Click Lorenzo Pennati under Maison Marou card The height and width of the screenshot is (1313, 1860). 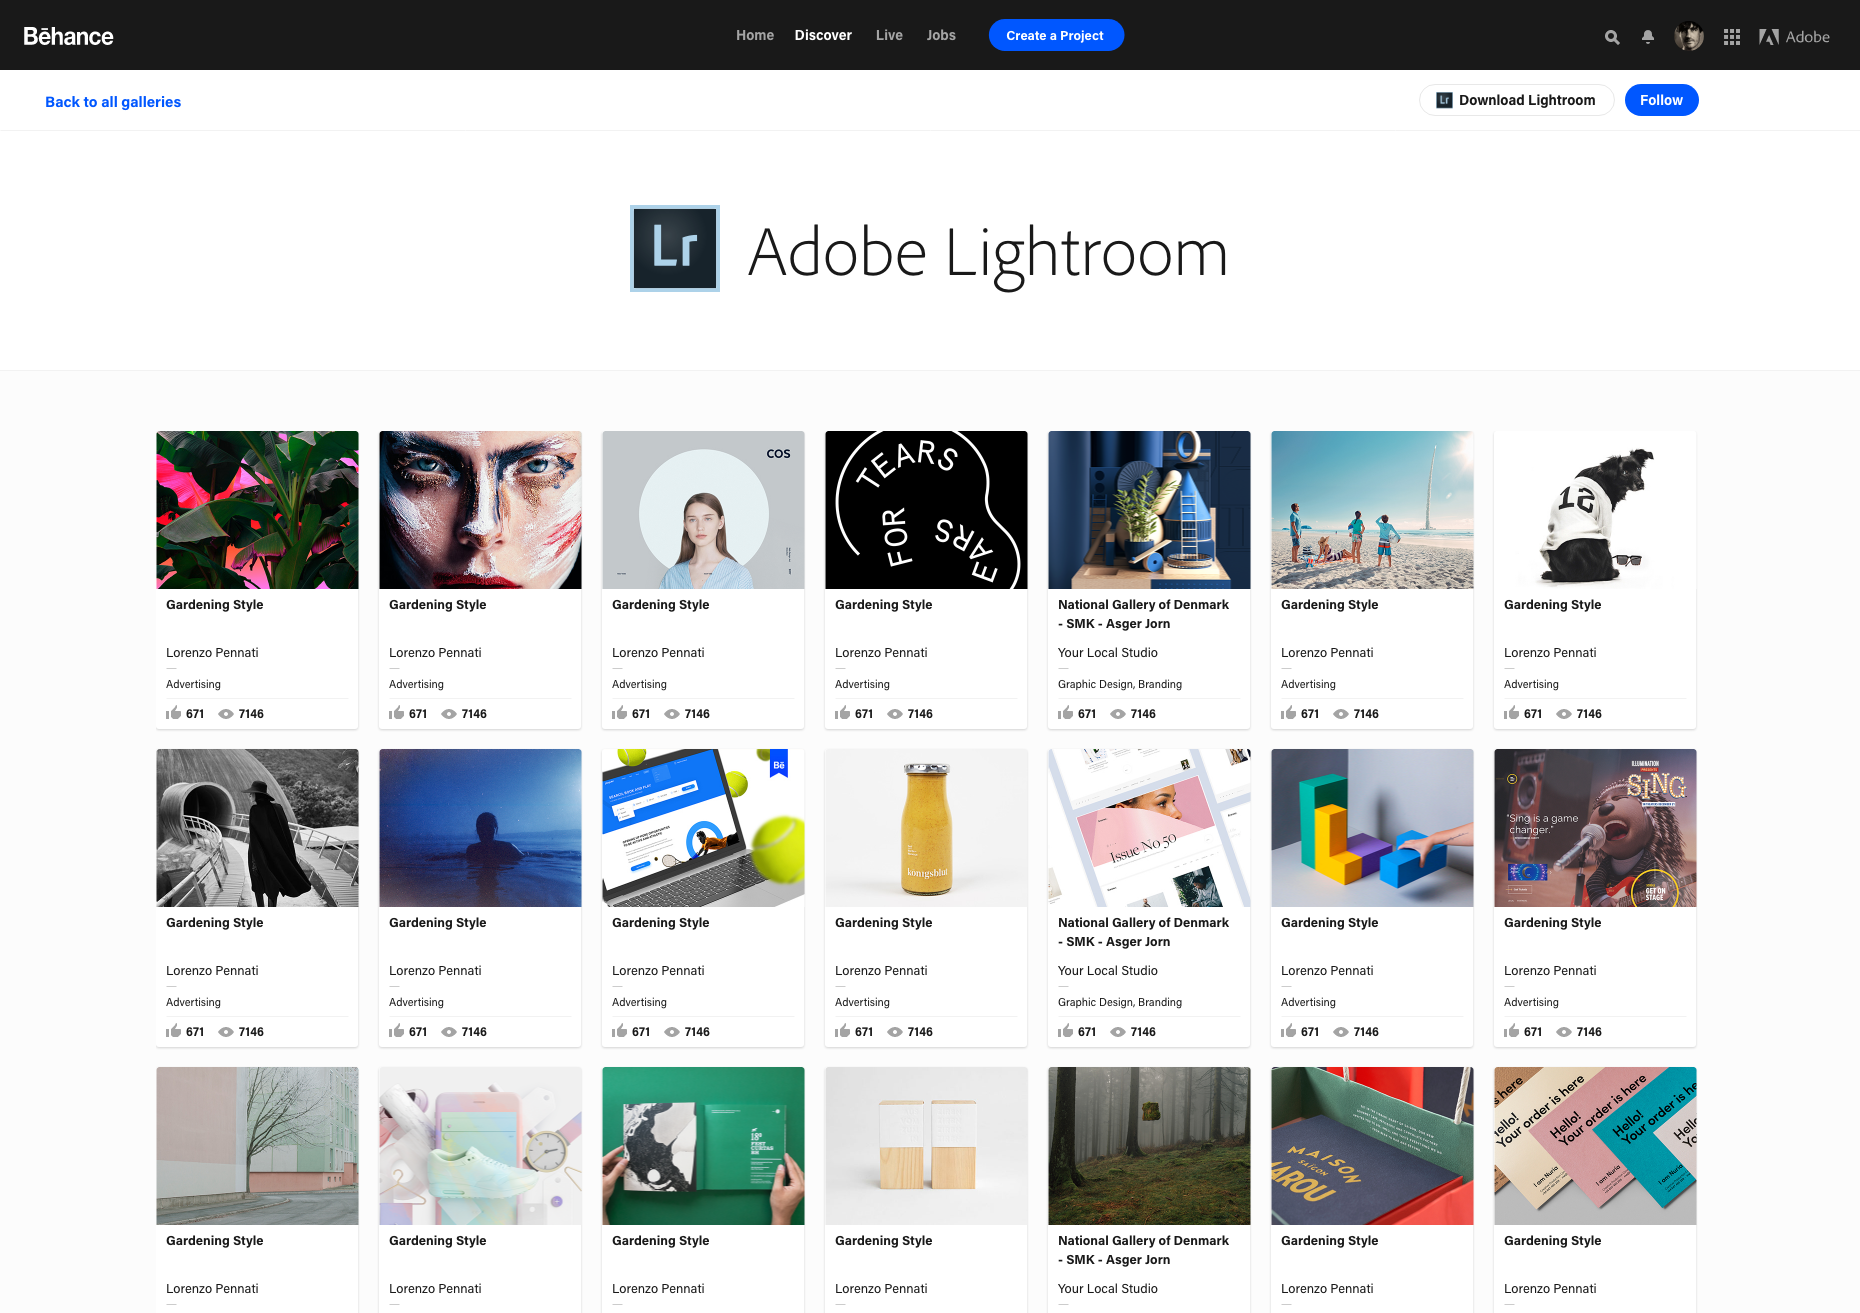point(1327,1289)
